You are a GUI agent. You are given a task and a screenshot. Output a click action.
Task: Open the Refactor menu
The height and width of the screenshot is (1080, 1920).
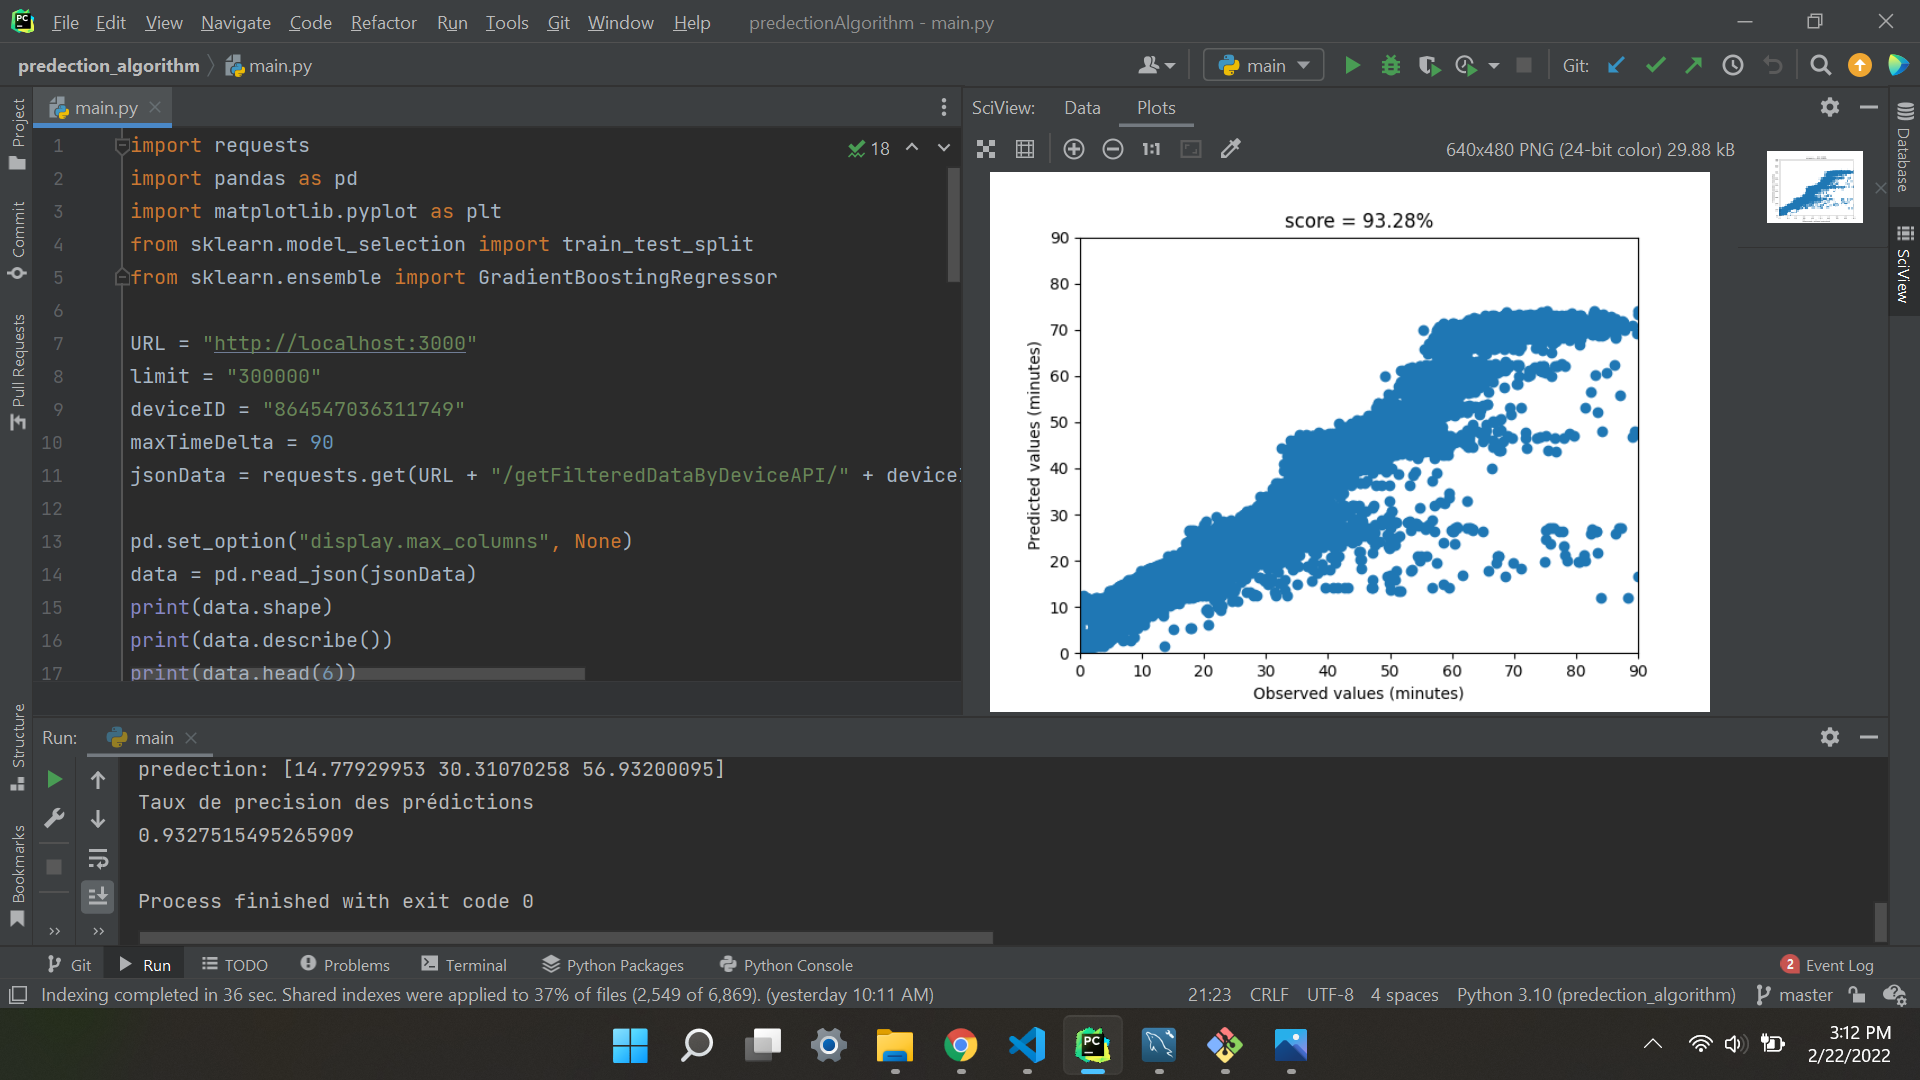(x=383, y=22)
